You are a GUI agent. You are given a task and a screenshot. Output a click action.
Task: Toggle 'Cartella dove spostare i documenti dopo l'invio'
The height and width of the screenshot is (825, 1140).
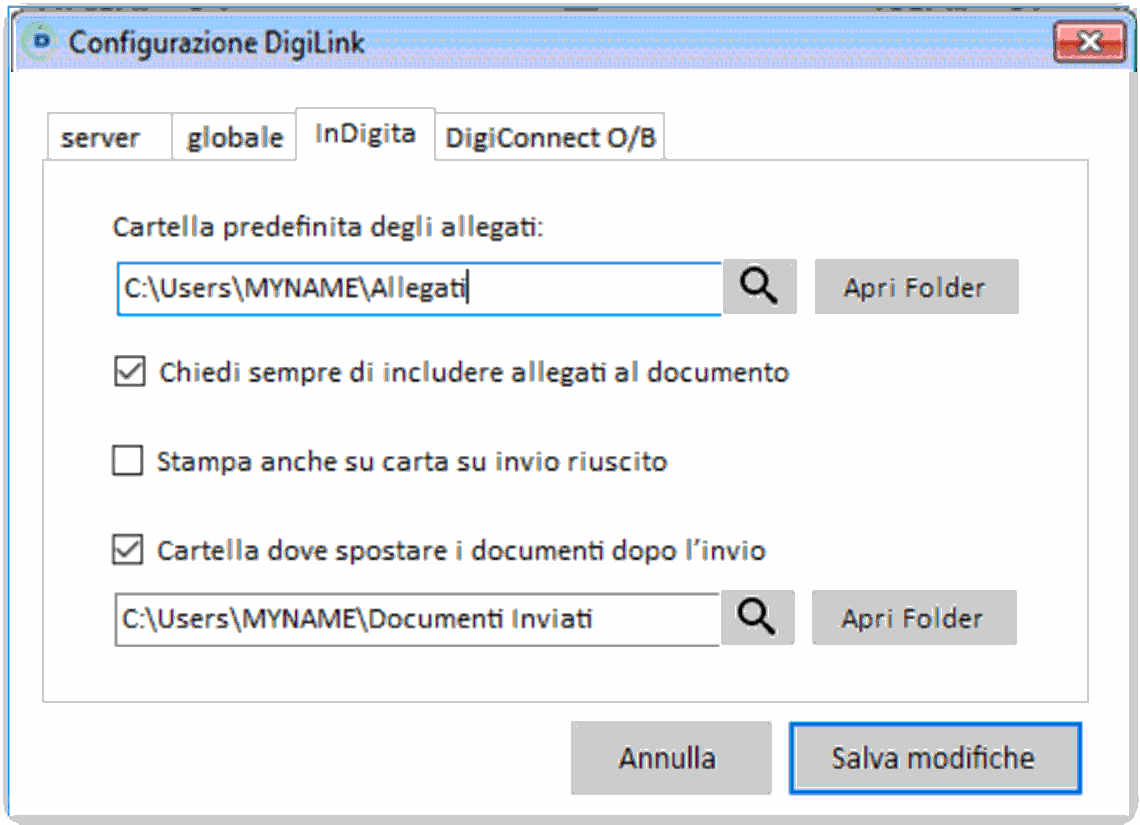128,550
